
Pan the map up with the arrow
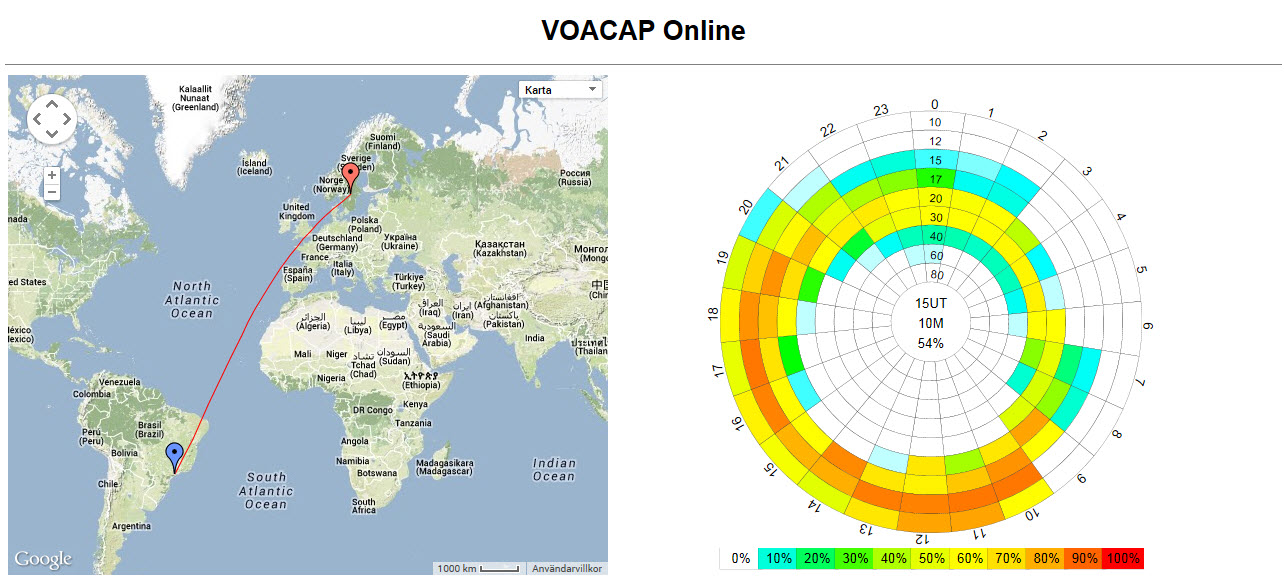point(51,104)
